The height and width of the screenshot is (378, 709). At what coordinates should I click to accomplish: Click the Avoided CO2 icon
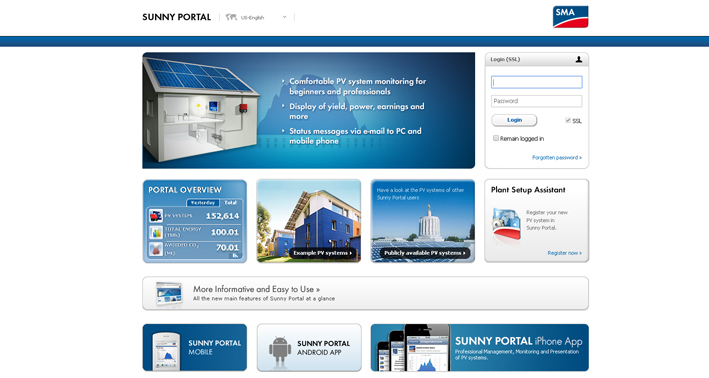[x=156, y=249]
